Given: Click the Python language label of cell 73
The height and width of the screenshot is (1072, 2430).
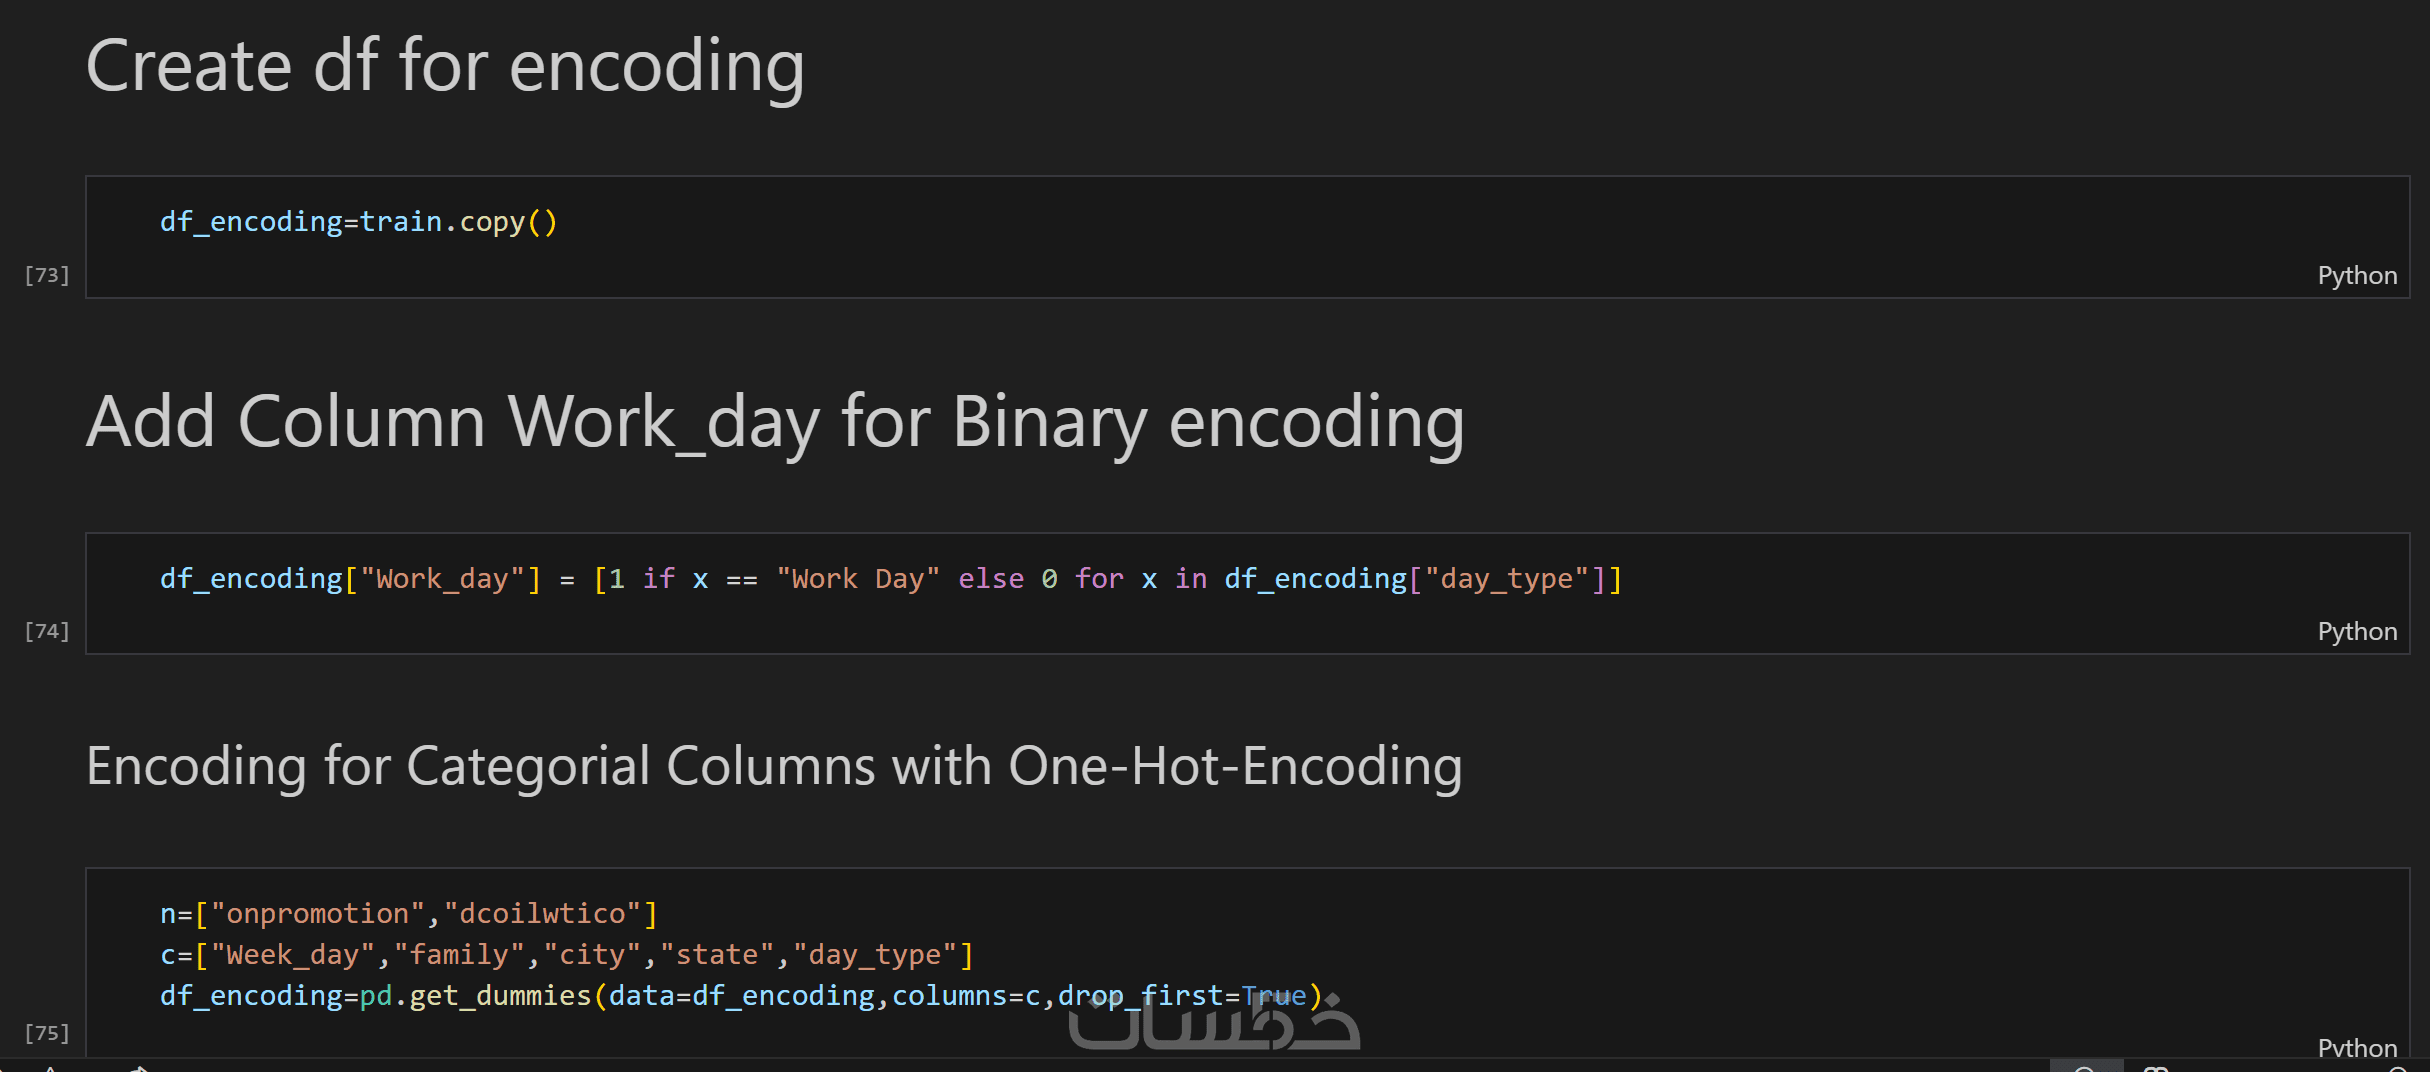Looking at the screenshot, I should point(2356,275).
